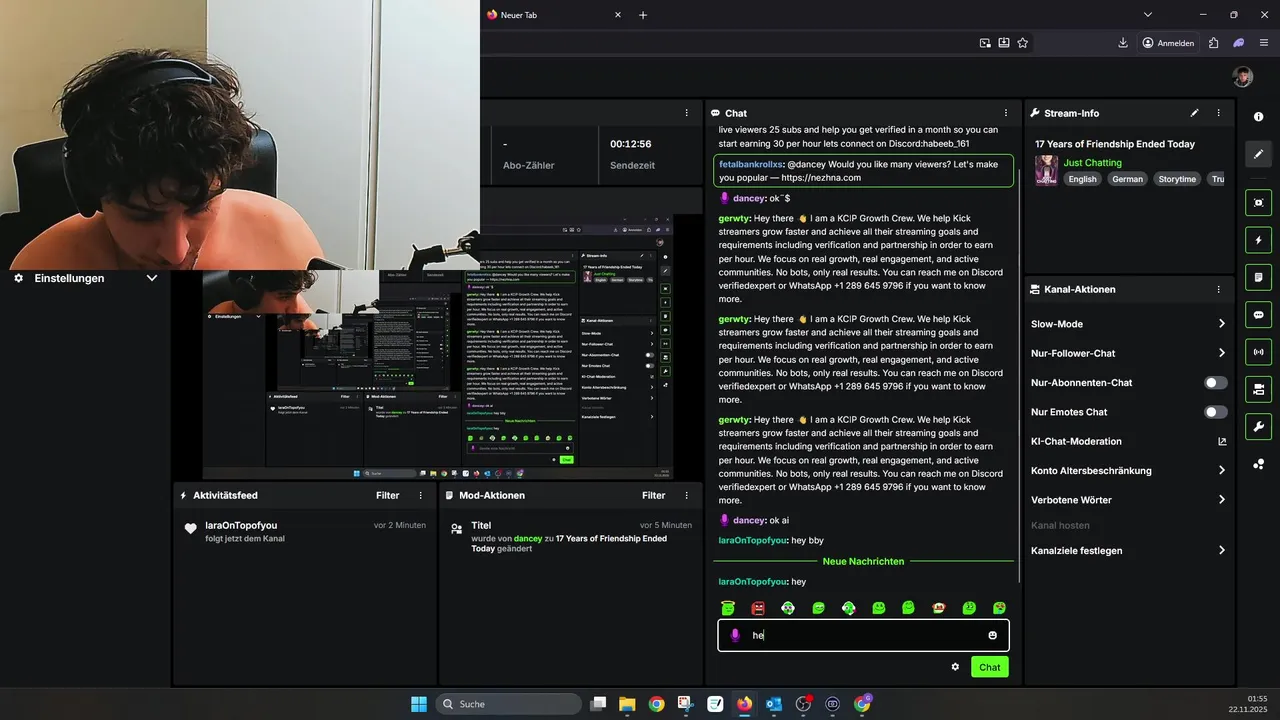The image size is (1280, 720).
Task: Open the KI-Chat-Moderation external link icon
Action: point(1222,441)
